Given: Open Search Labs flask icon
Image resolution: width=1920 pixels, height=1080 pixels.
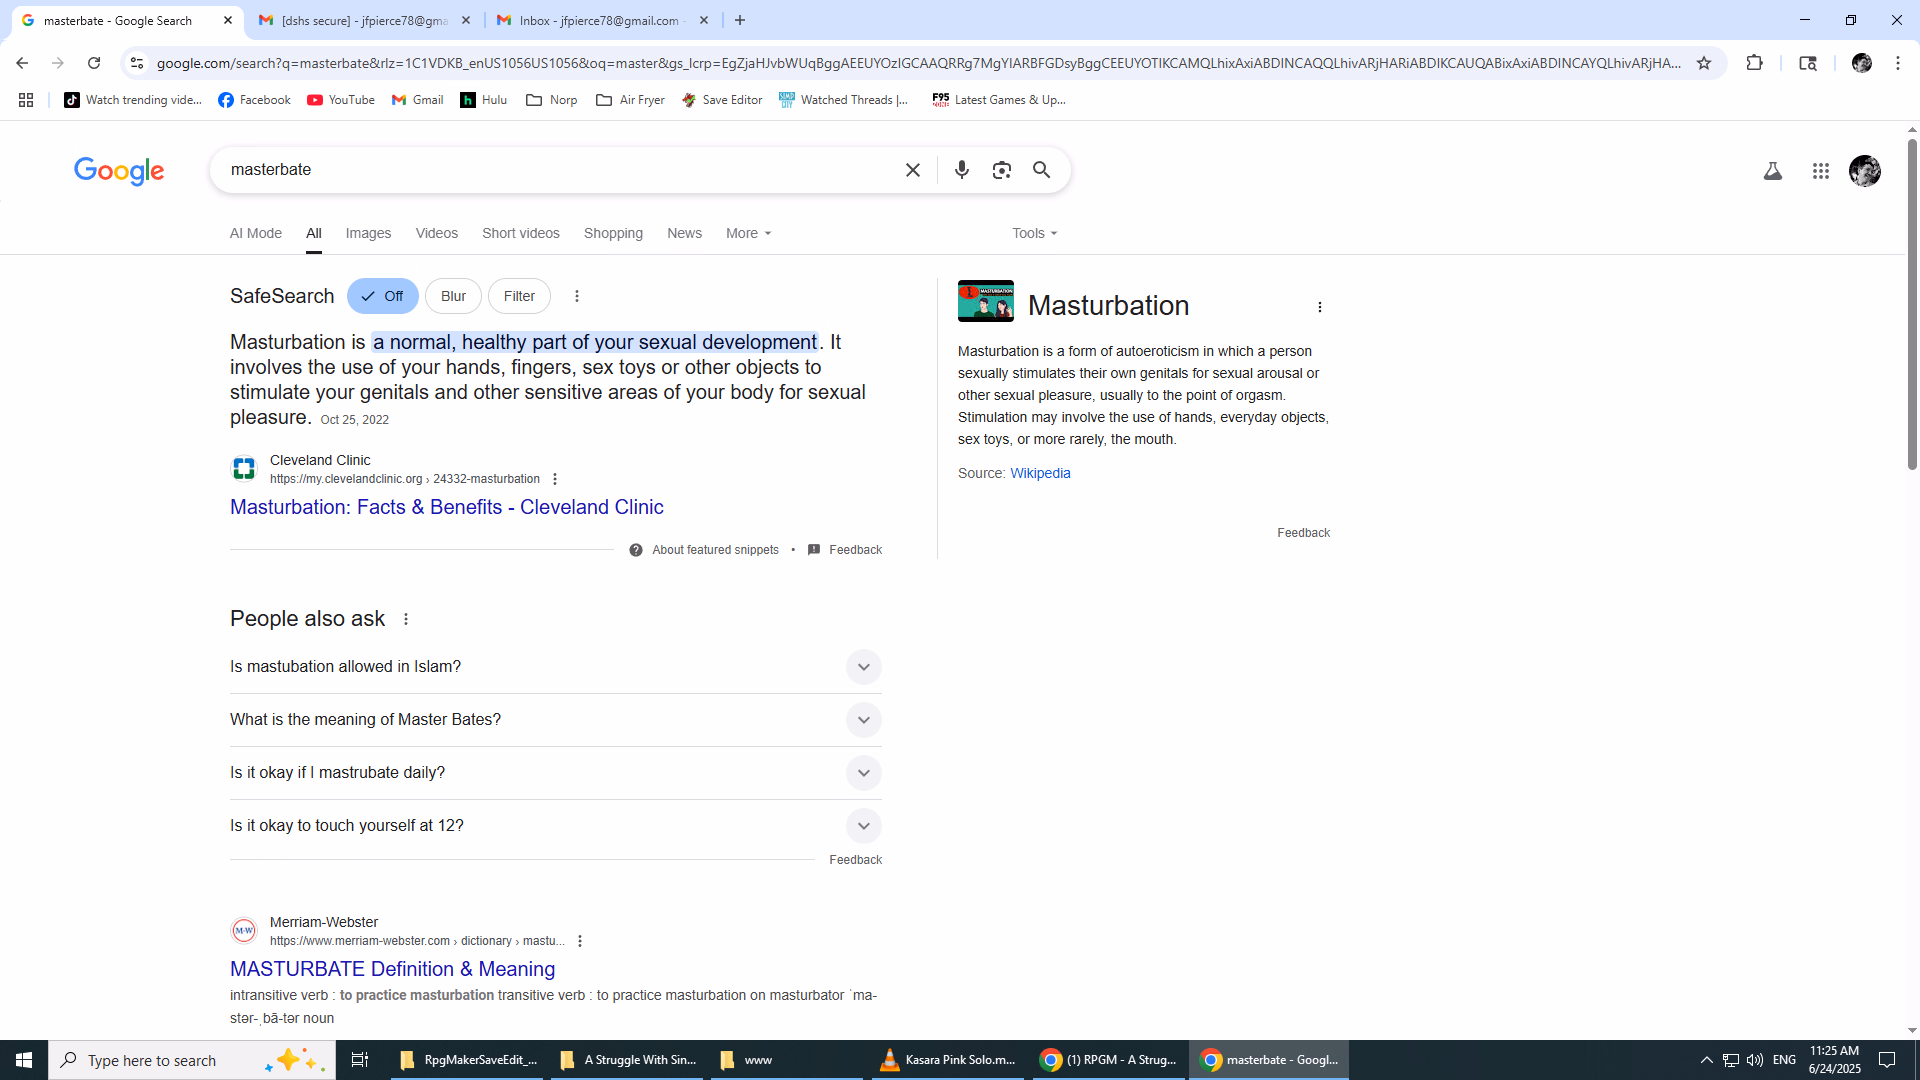Looking at the screenshot, I should 1772,171.
